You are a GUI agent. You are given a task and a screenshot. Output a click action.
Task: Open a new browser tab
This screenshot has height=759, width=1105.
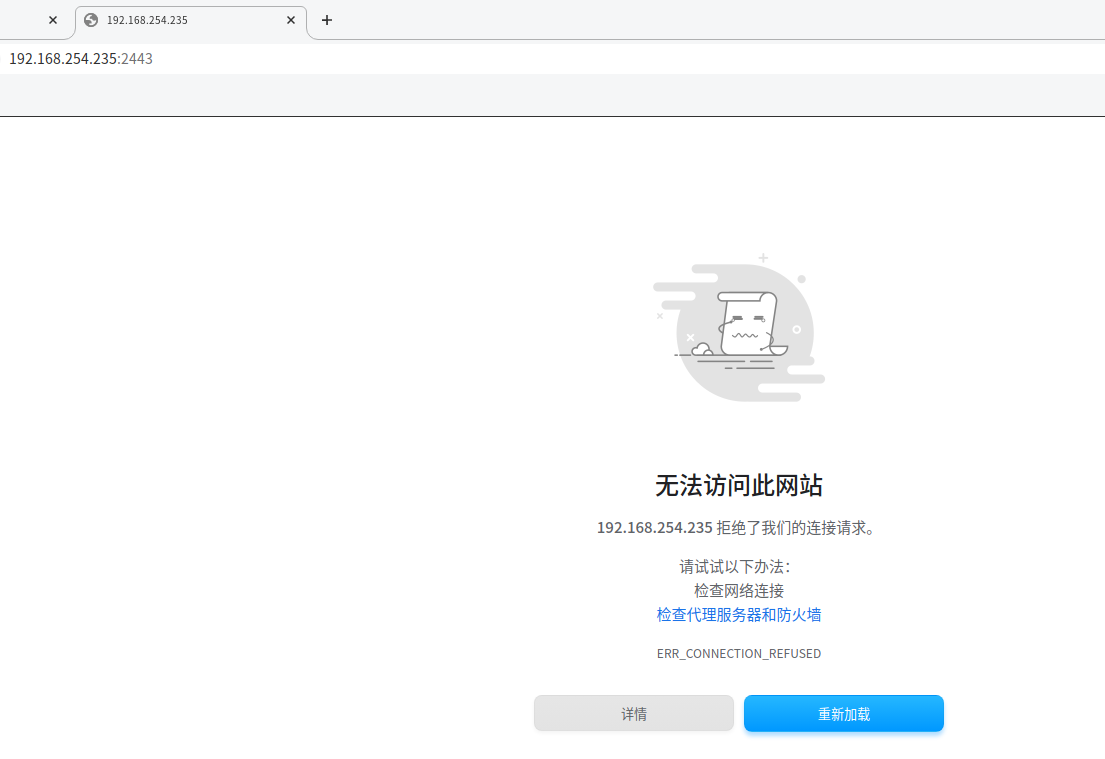(x=326, y=20)
